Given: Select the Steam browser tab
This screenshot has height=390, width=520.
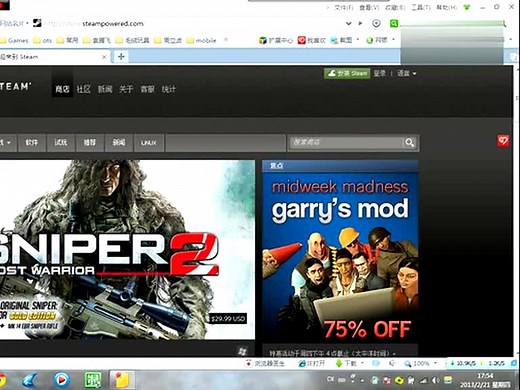Looking at the screenshot, I should [53, 57].
